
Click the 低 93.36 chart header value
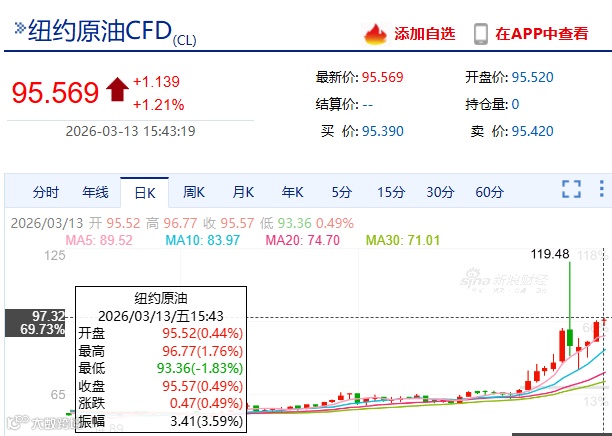[286, 223]
